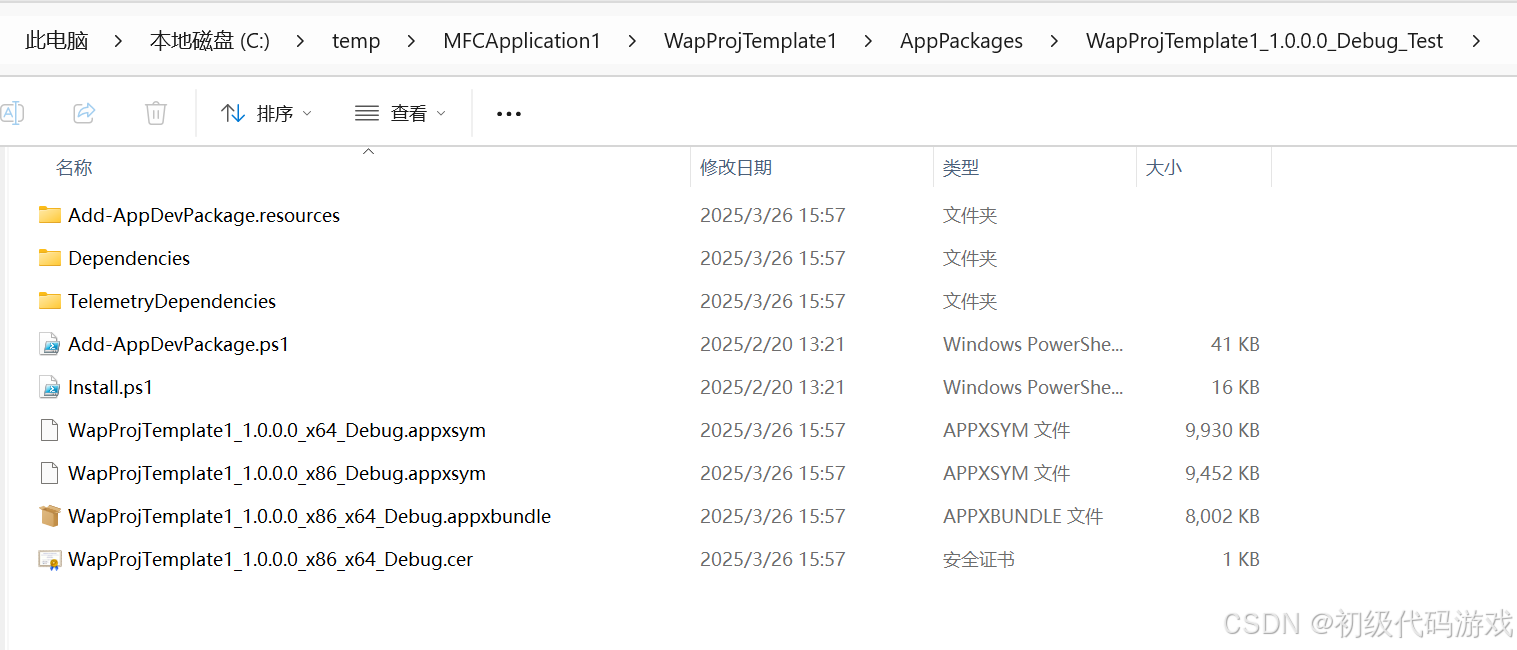Click the appxbundle package icon
The height and width of the screenshot is (650, 1517).
point(50,516)
